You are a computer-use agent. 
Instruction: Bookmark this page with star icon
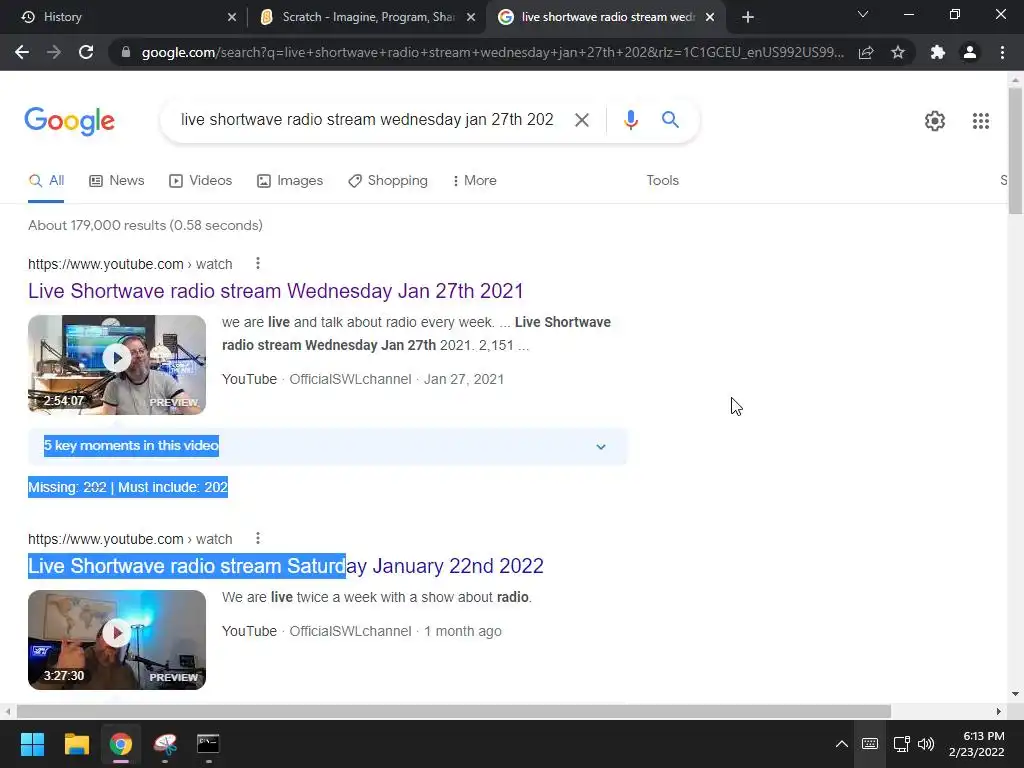pyautogui.click(x=898, y=52)
